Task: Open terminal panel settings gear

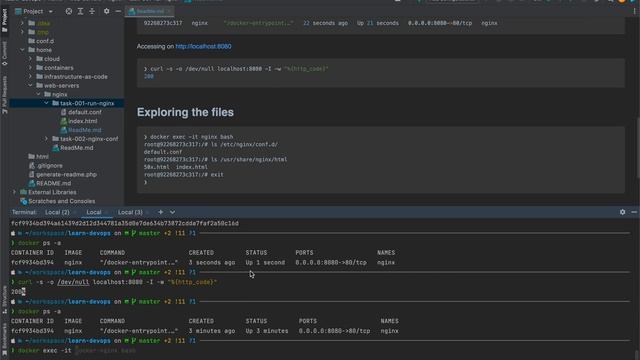Action: pos(622,212)
